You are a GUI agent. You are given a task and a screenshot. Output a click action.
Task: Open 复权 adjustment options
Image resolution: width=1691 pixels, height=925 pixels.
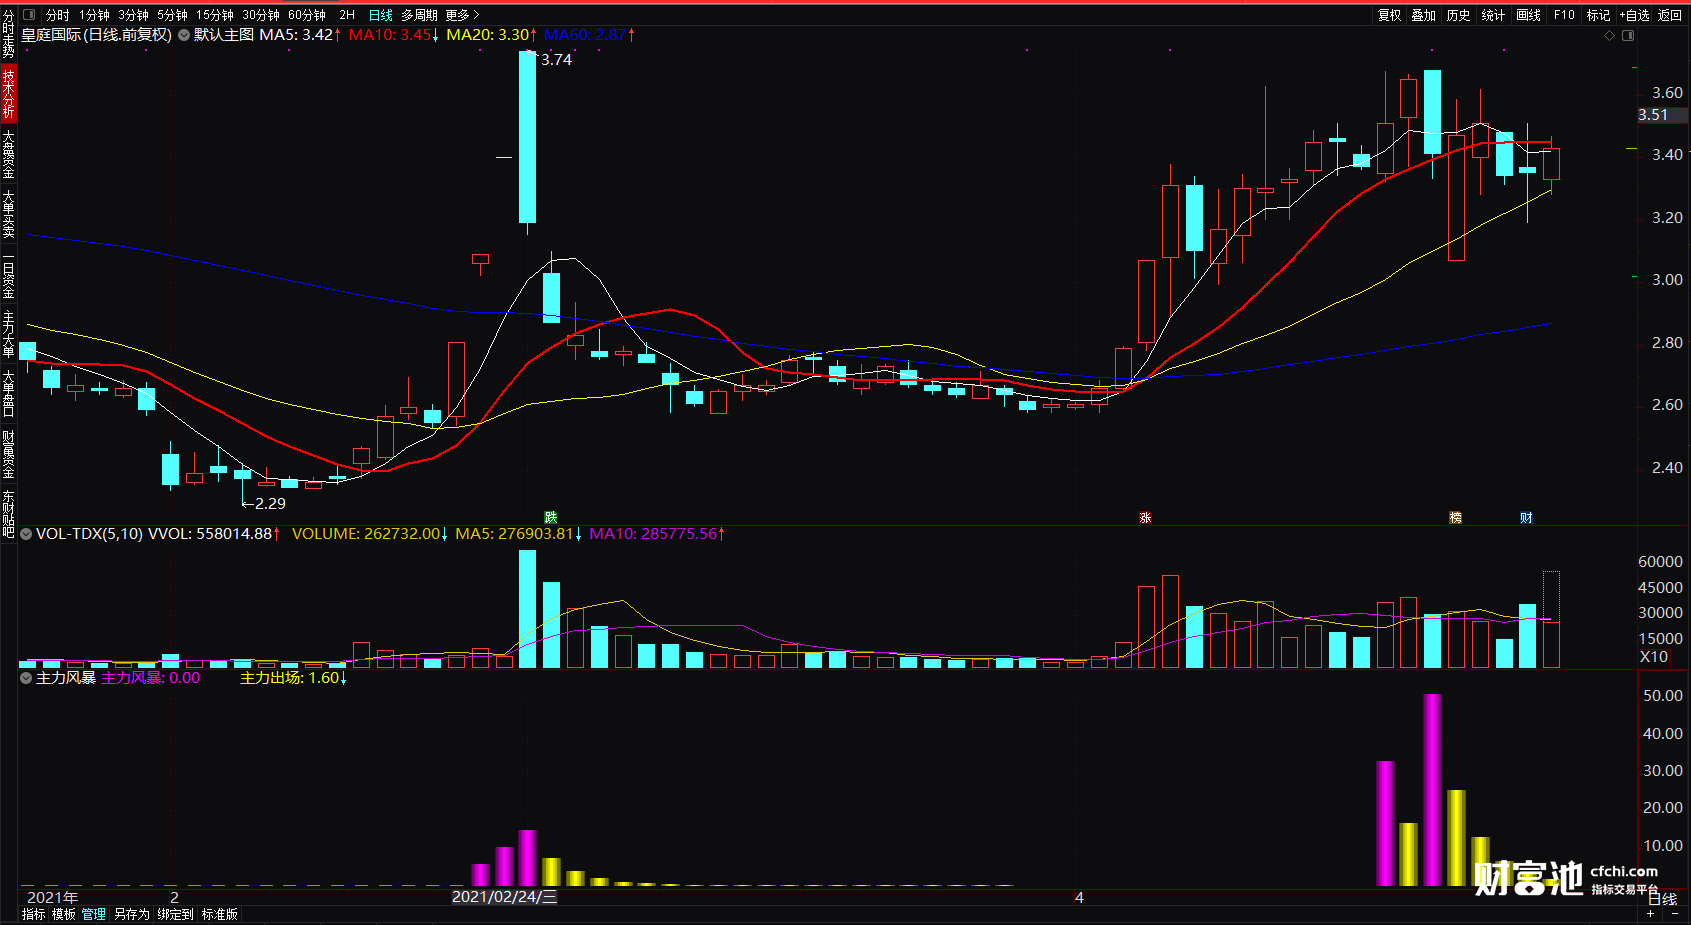1389,15
